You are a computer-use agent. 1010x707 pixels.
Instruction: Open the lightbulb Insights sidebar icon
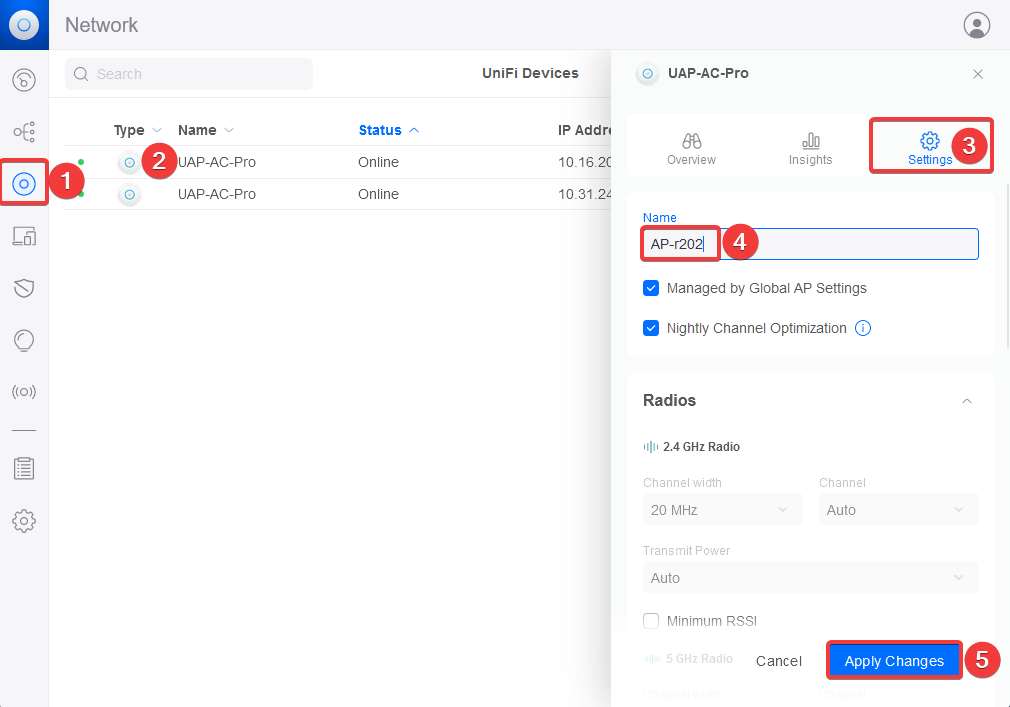pyautogui.click(x=24, y=340)
